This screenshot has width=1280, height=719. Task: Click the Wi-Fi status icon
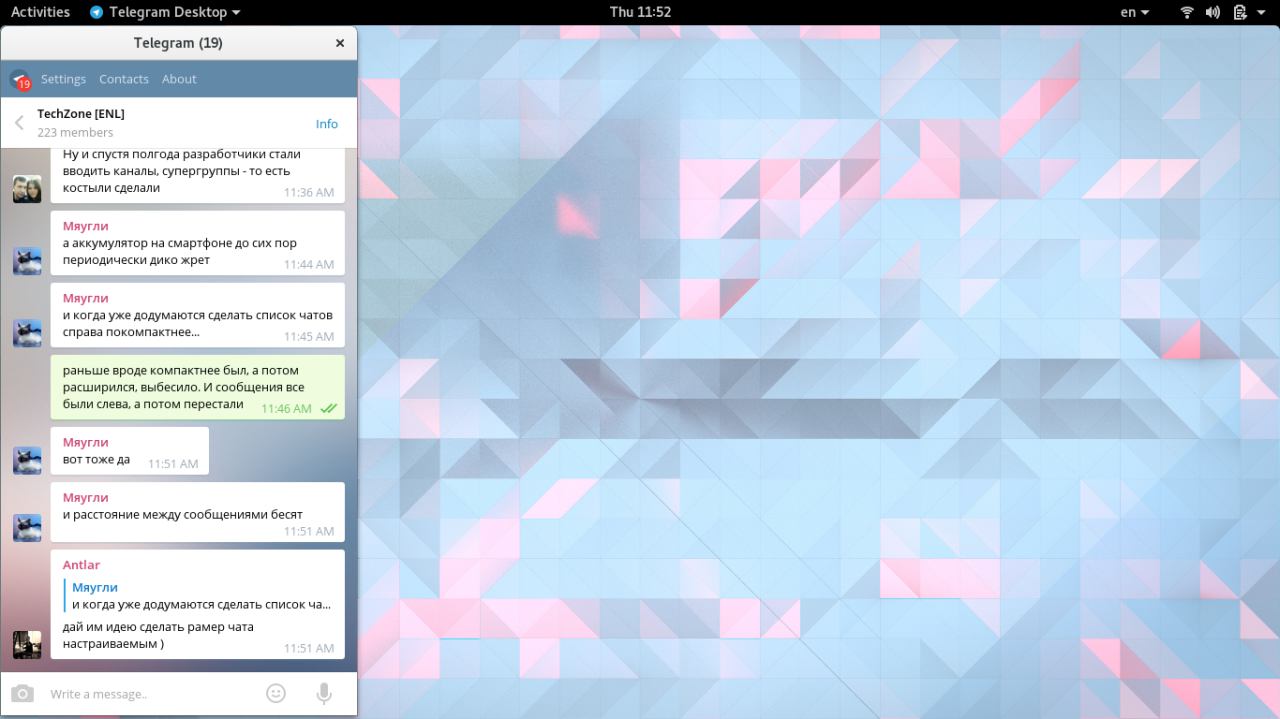coord(1188,12)
